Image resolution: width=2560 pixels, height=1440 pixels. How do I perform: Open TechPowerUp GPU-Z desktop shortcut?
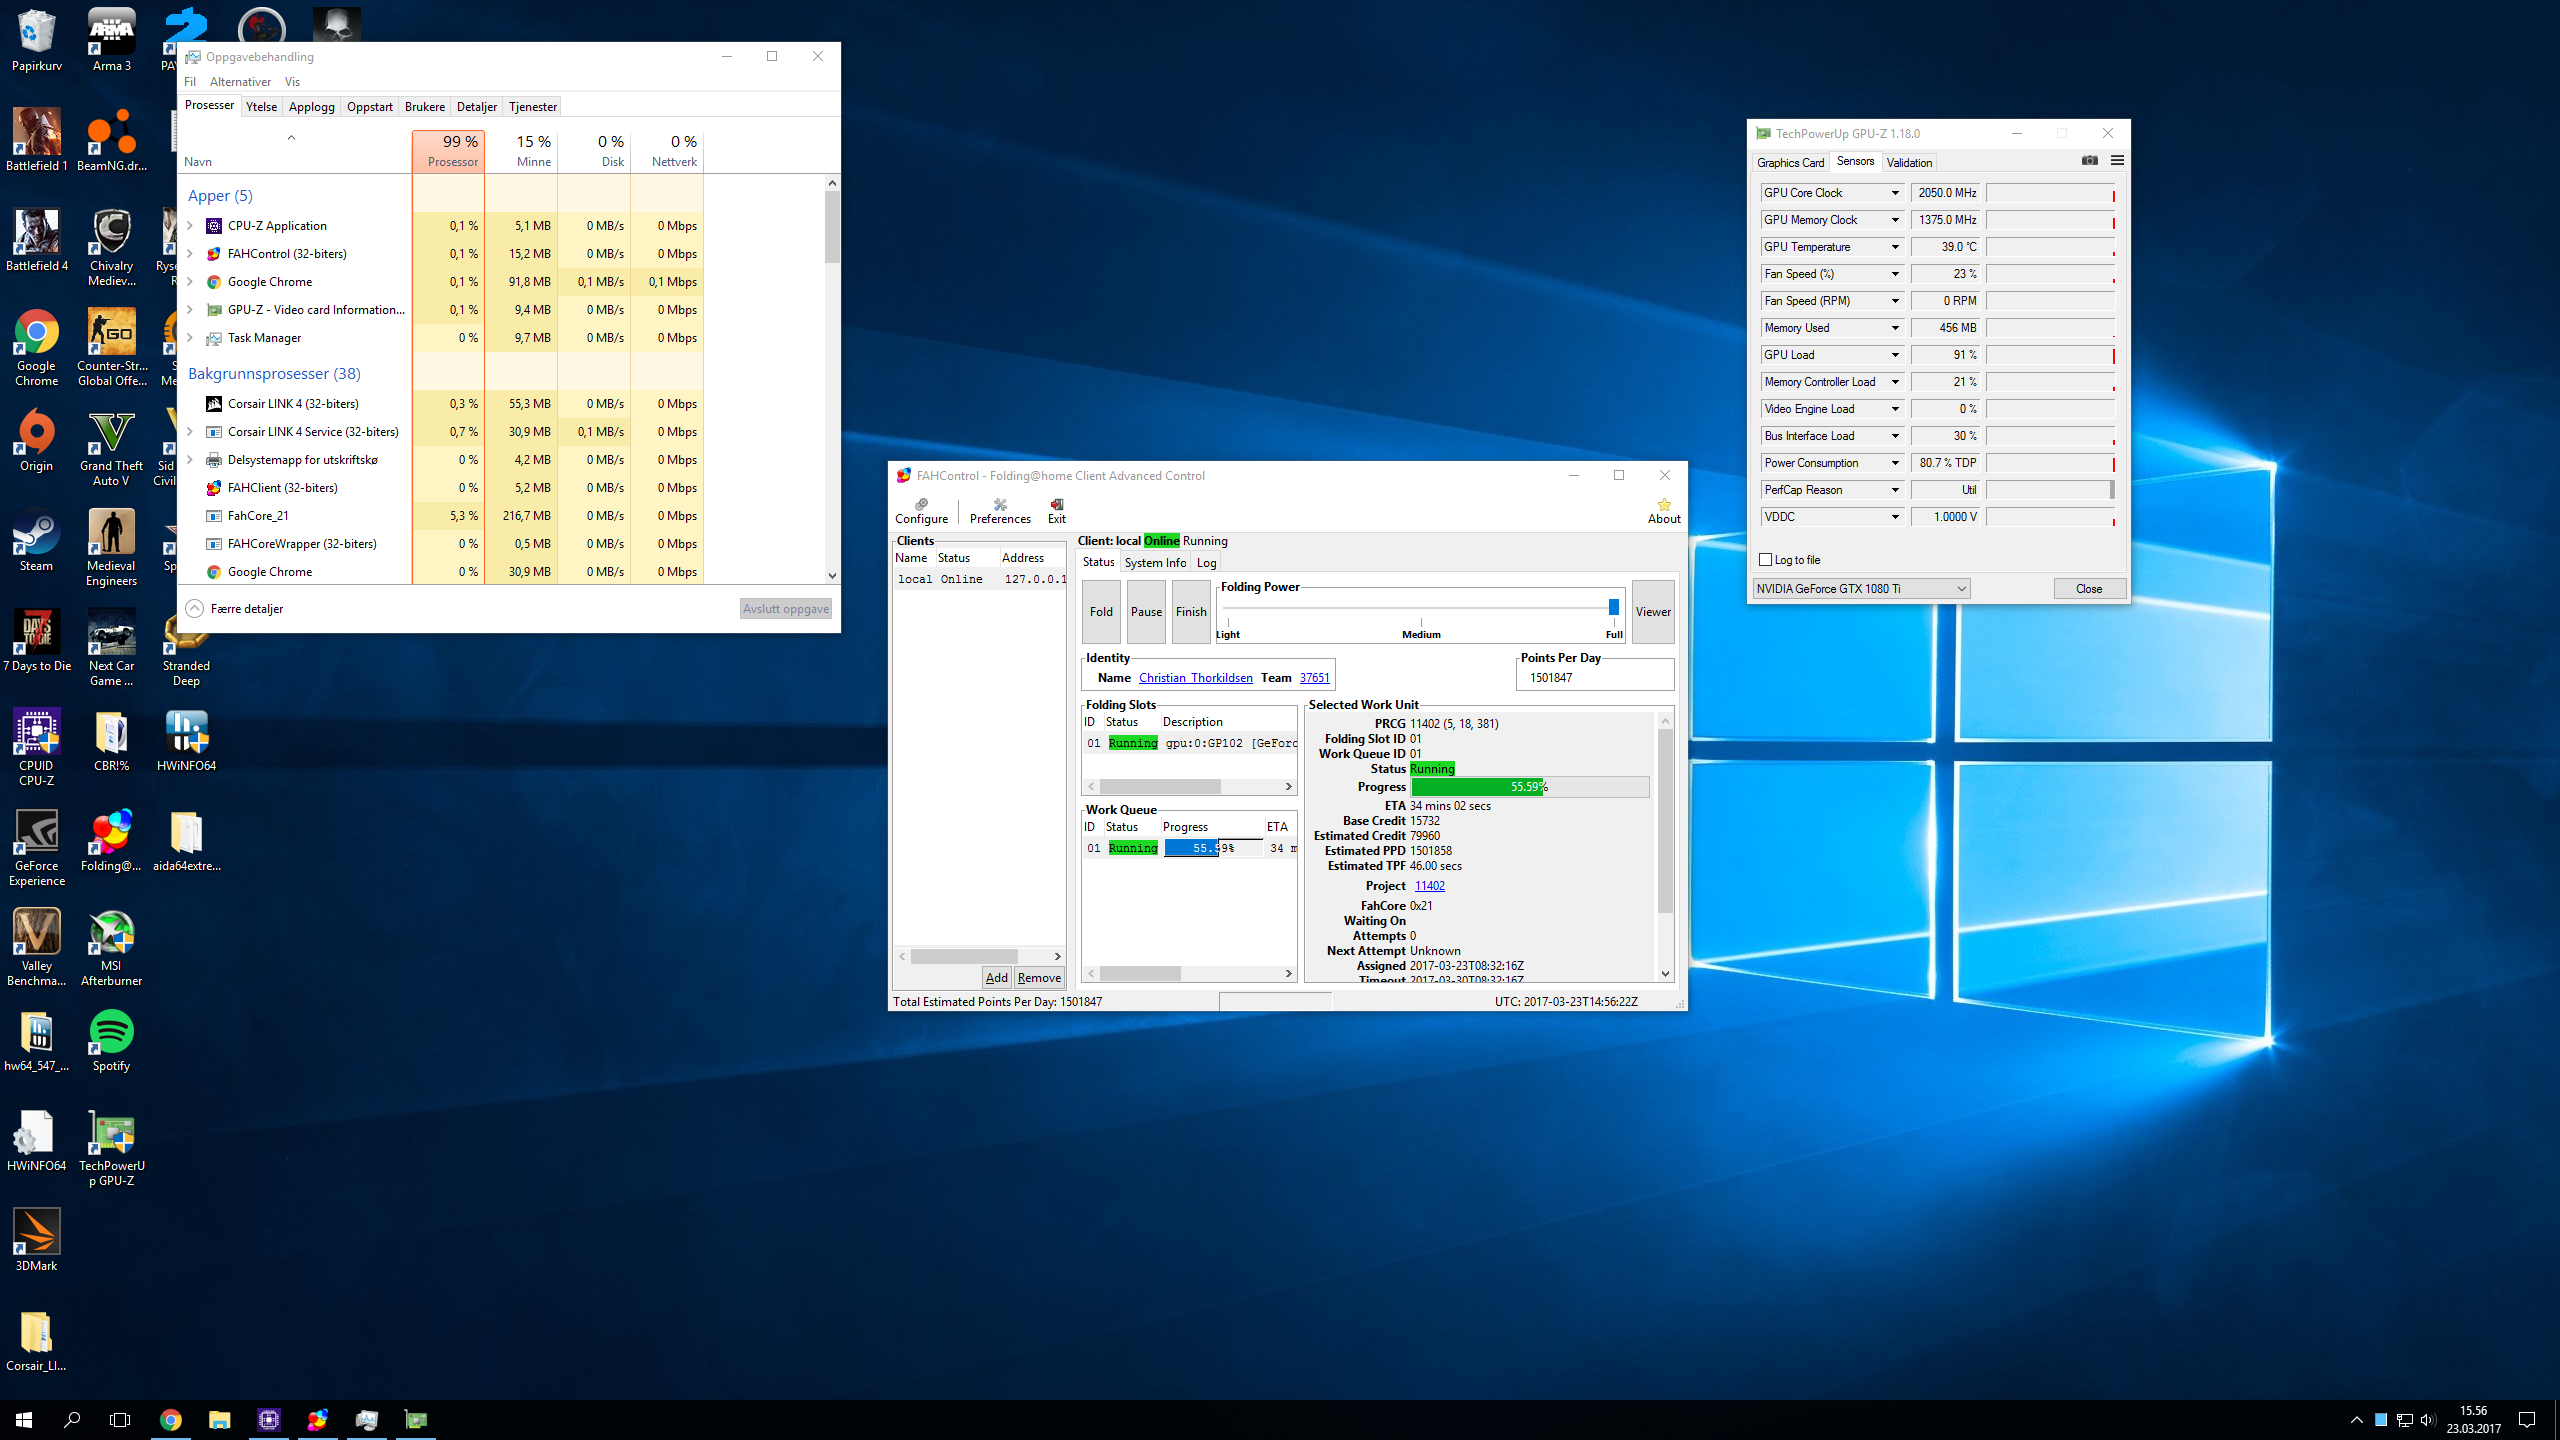click(x=111, y=1147)
